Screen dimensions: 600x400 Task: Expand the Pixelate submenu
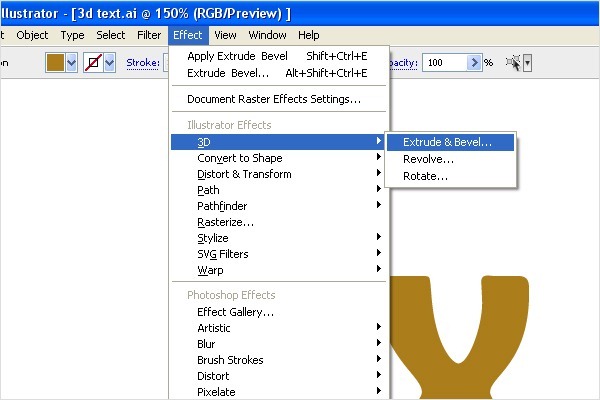[x=278, y=392]
